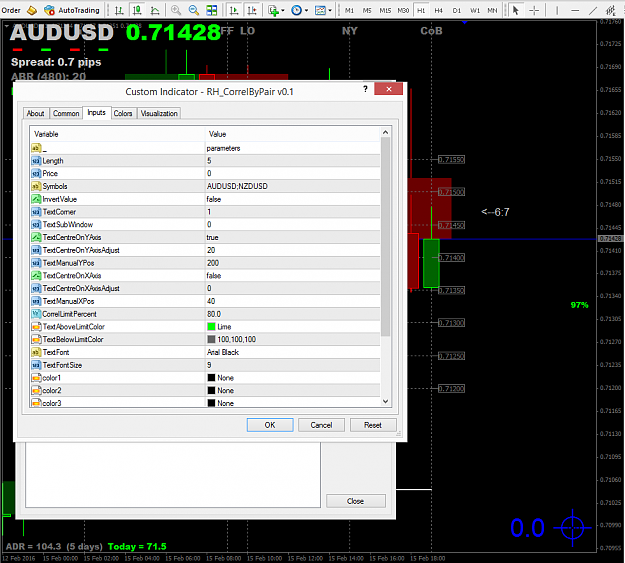Screen dimensions: 625x563
Task: Click the Cancel button
Action: coord(321,425)
